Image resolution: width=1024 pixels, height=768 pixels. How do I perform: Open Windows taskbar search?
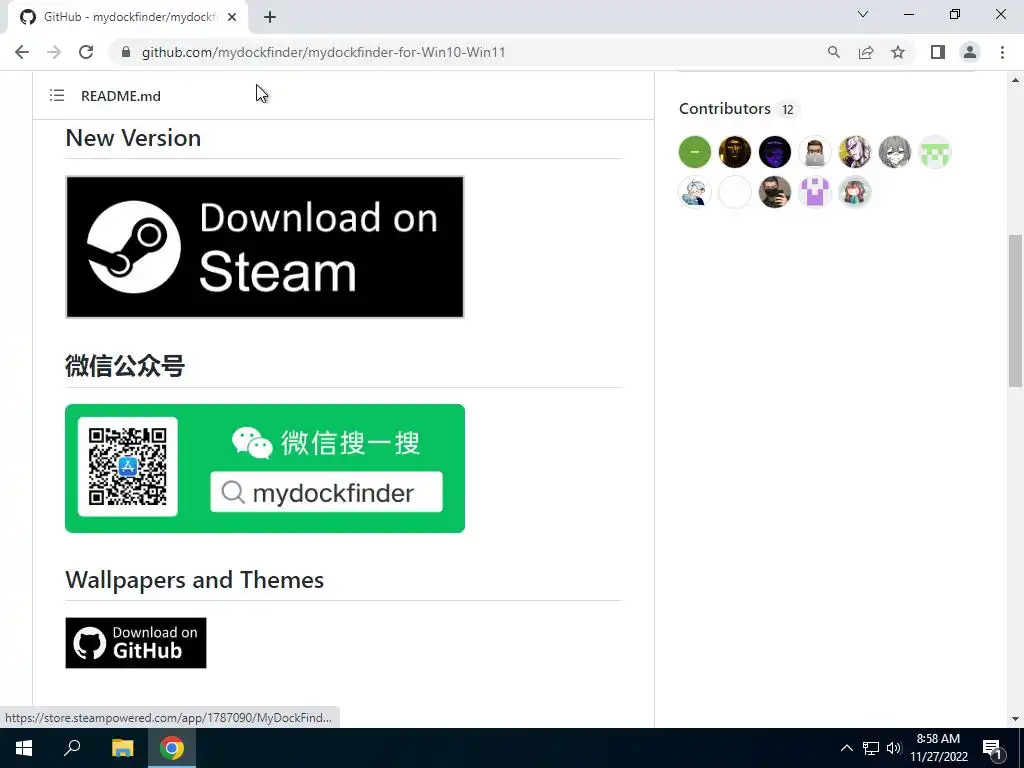tap(72, 748)
